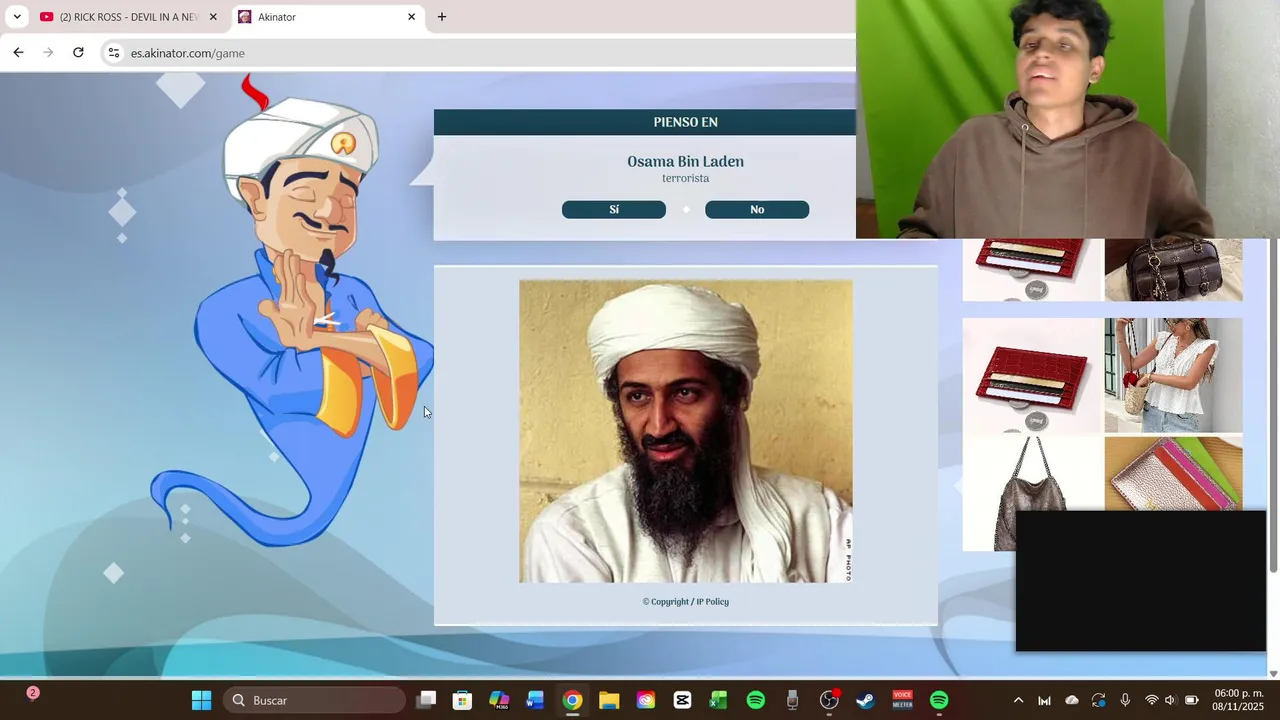Open the widgets notification badge icon
The height and width of the screenshot is (720, 1280).
[x=32, y=693]
